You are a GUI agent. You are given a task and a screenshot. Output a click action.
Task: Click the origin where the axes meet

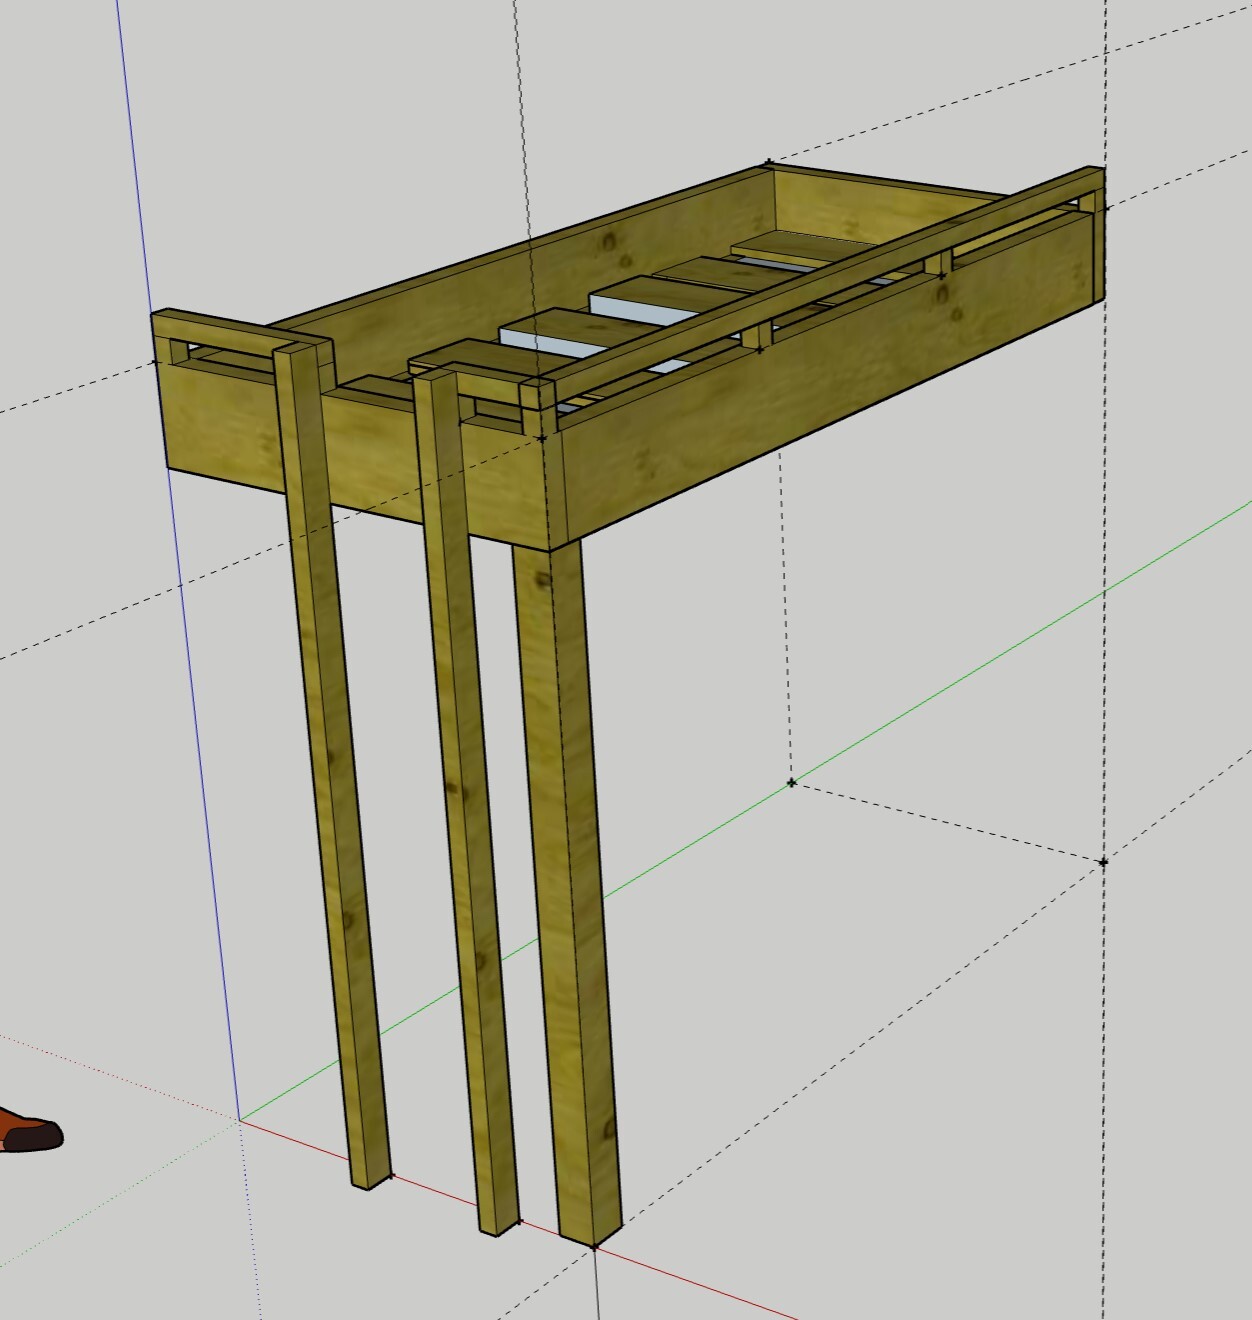[240, 1121]
